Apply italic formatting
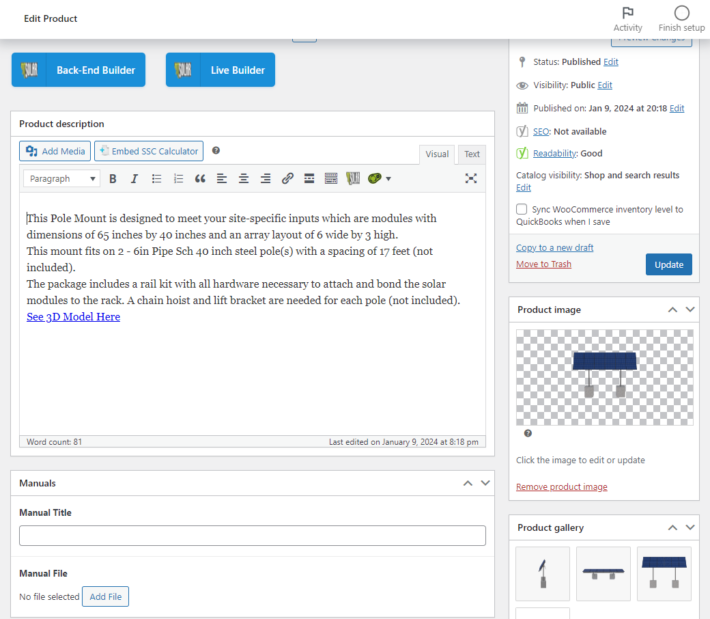The width and height of the screenshot is (710, 619). [x=134, y=179]
